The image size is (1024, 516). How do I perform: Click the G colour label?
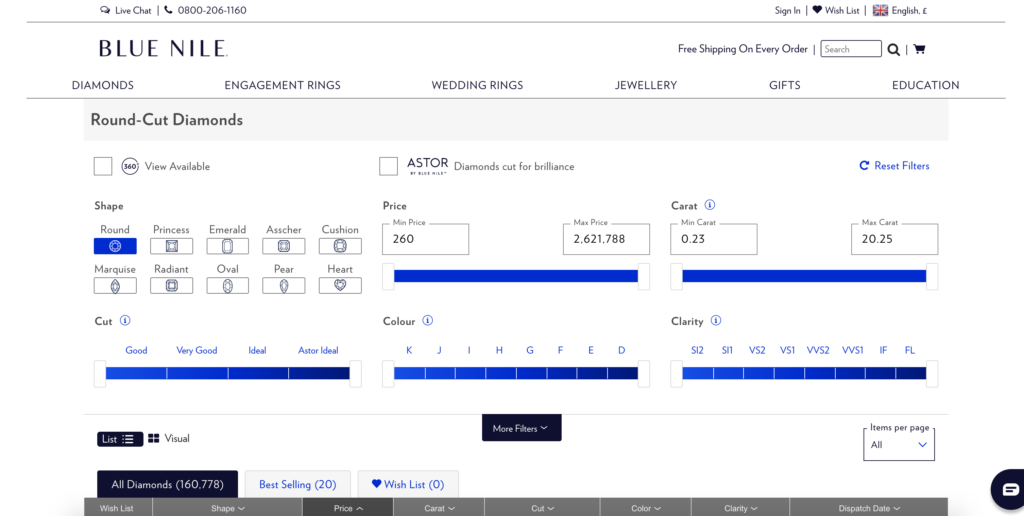tap(530, 350)
